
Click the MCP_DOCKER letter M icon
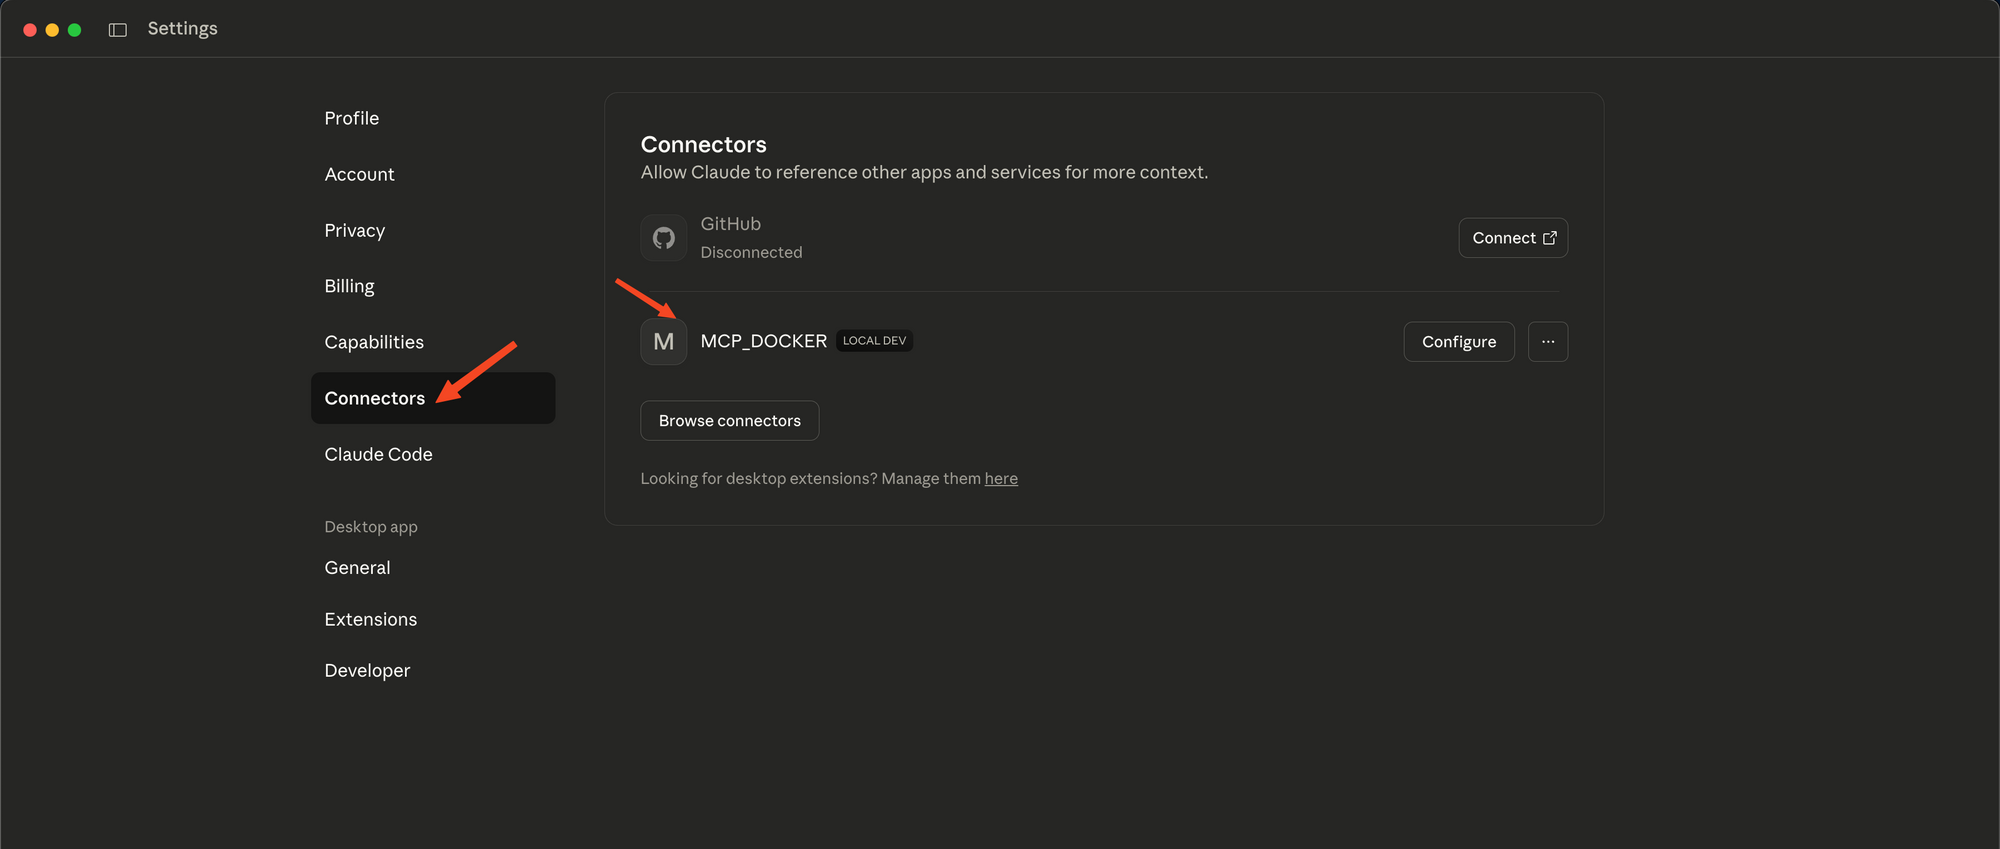point(663,342)
